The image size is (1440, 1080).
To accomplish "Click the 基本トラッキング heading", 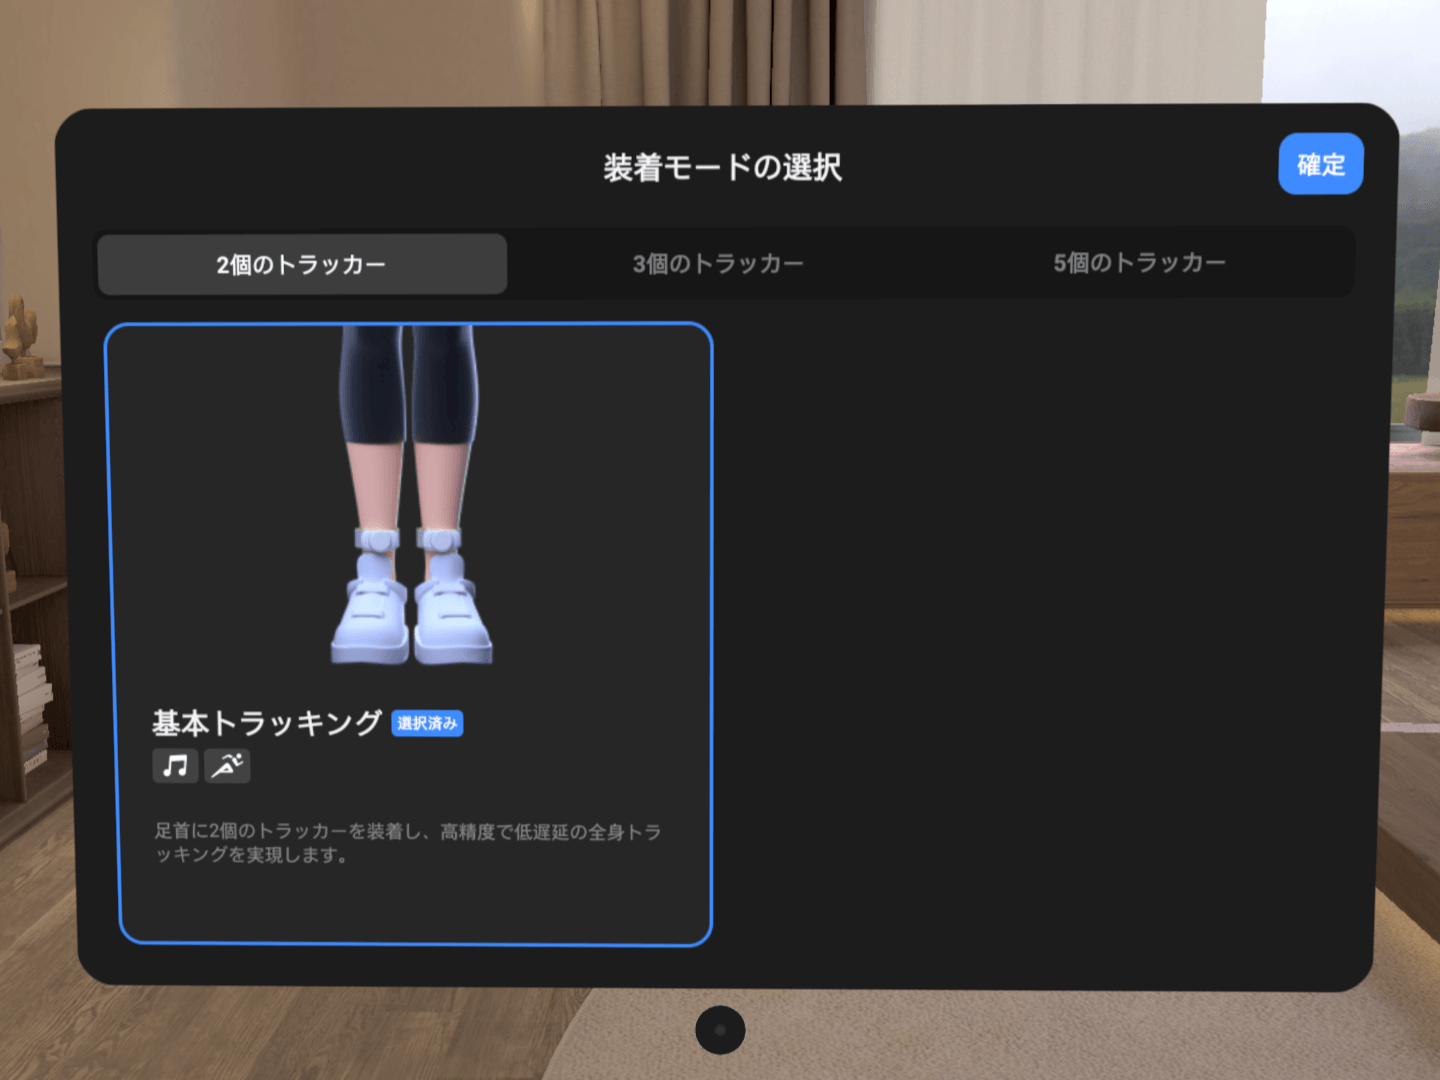I will click(267, 723).
